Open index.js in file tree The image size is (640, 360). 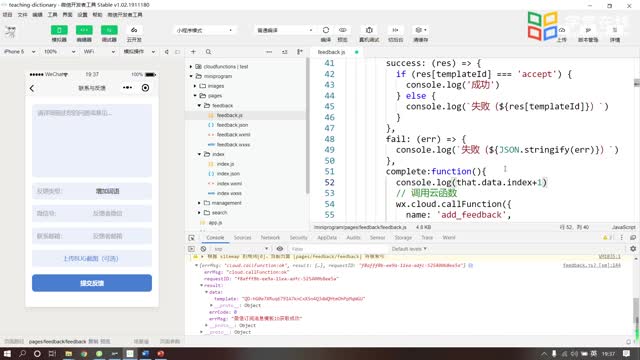pyautogui.click(x=225, y=164)
